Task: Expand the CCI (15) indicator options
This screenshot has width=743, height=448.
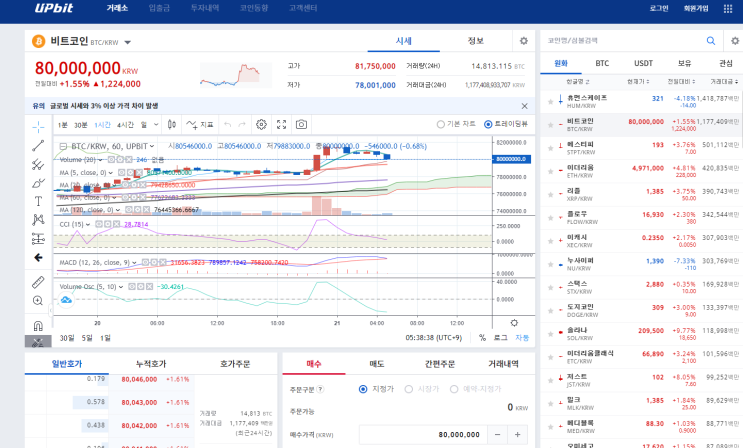Action: [88, 224]
